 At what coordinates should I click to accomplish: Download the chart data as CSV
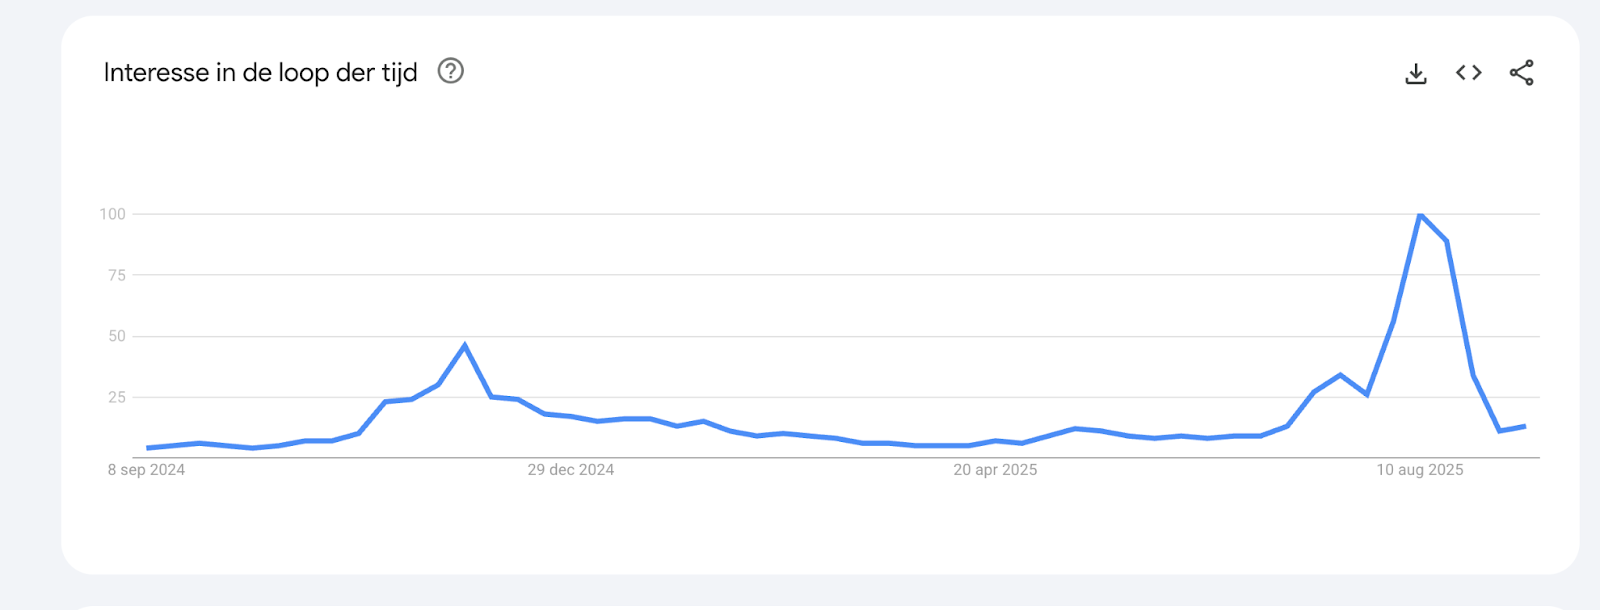click(x=1416, y=73)
